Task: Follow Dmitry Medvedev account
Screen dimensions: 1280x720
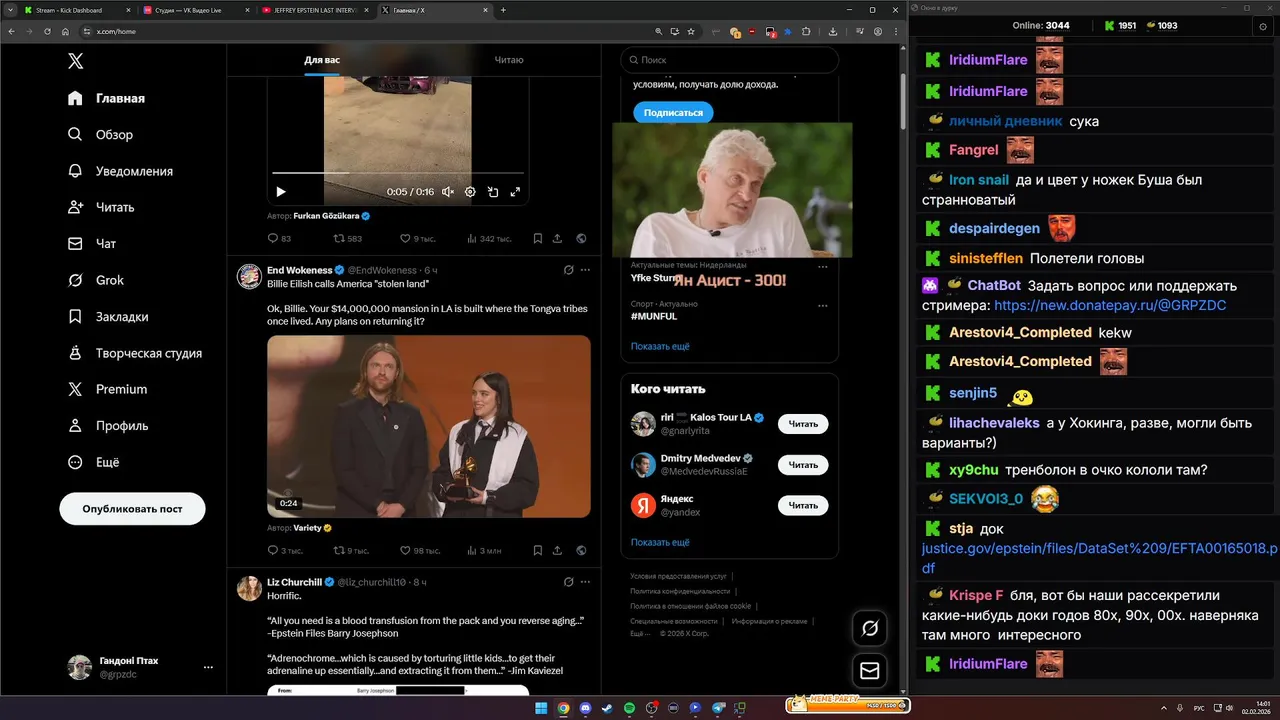Action: pos(803,465)
